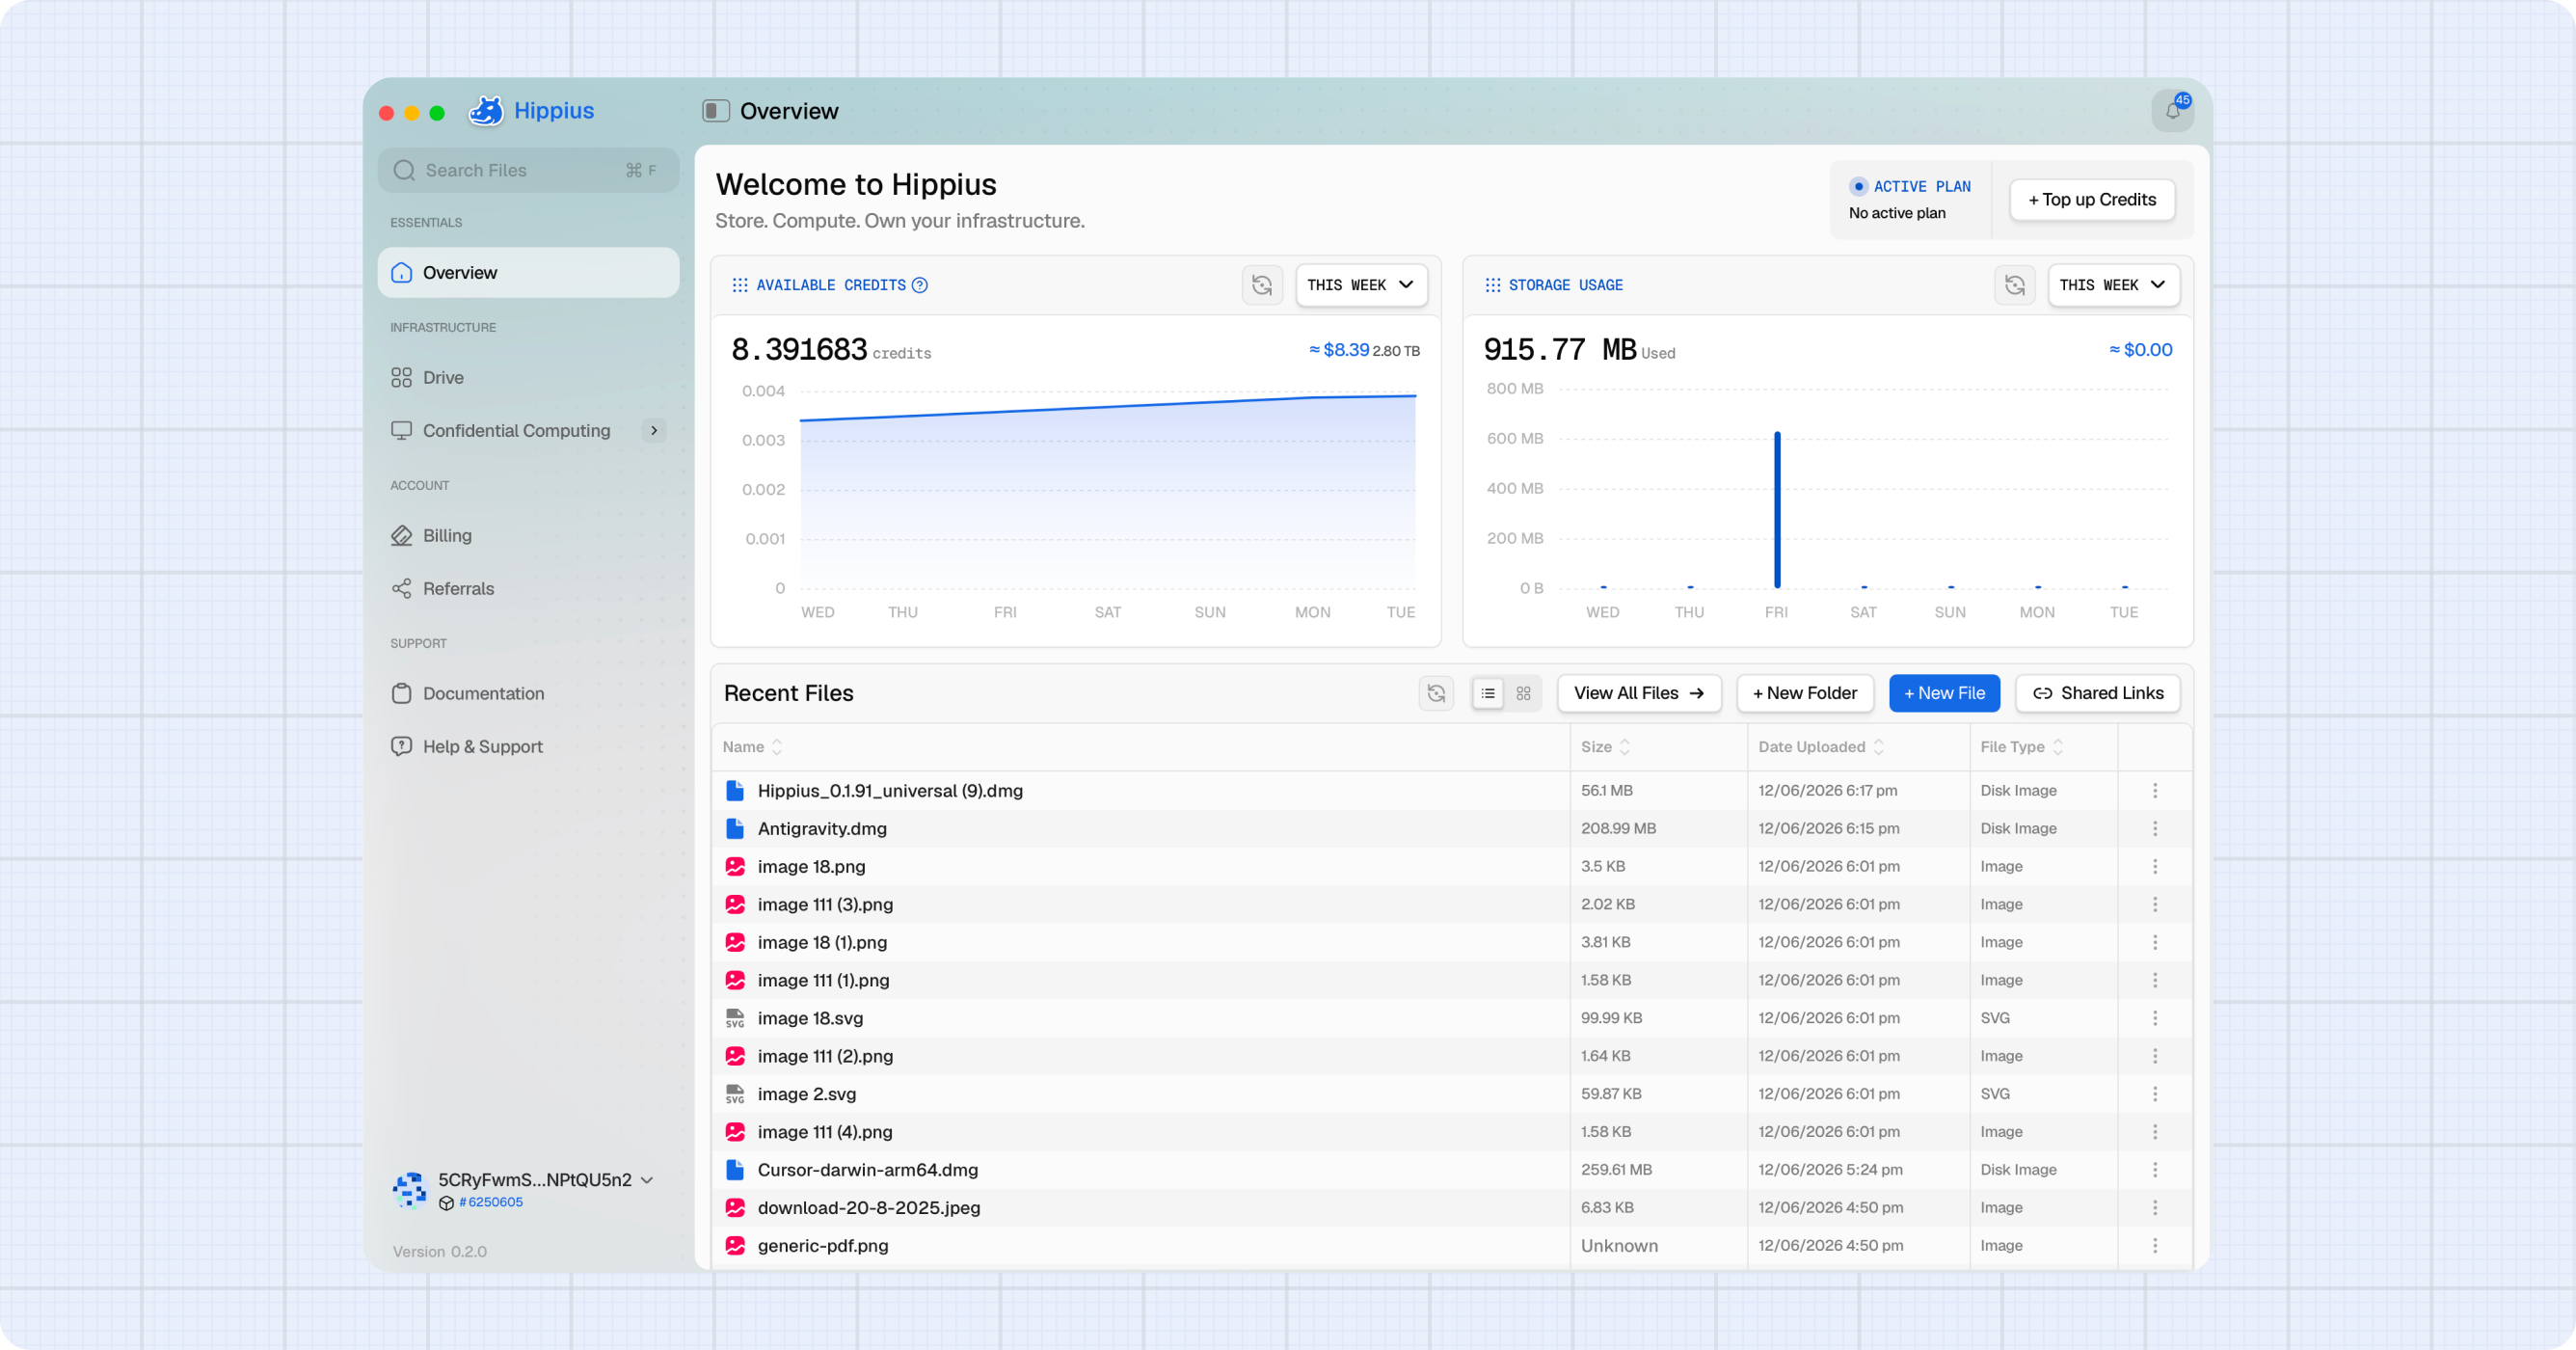Click the Search Files input field
This screenshot has width=2576, height=1350.
pos(528,170)
